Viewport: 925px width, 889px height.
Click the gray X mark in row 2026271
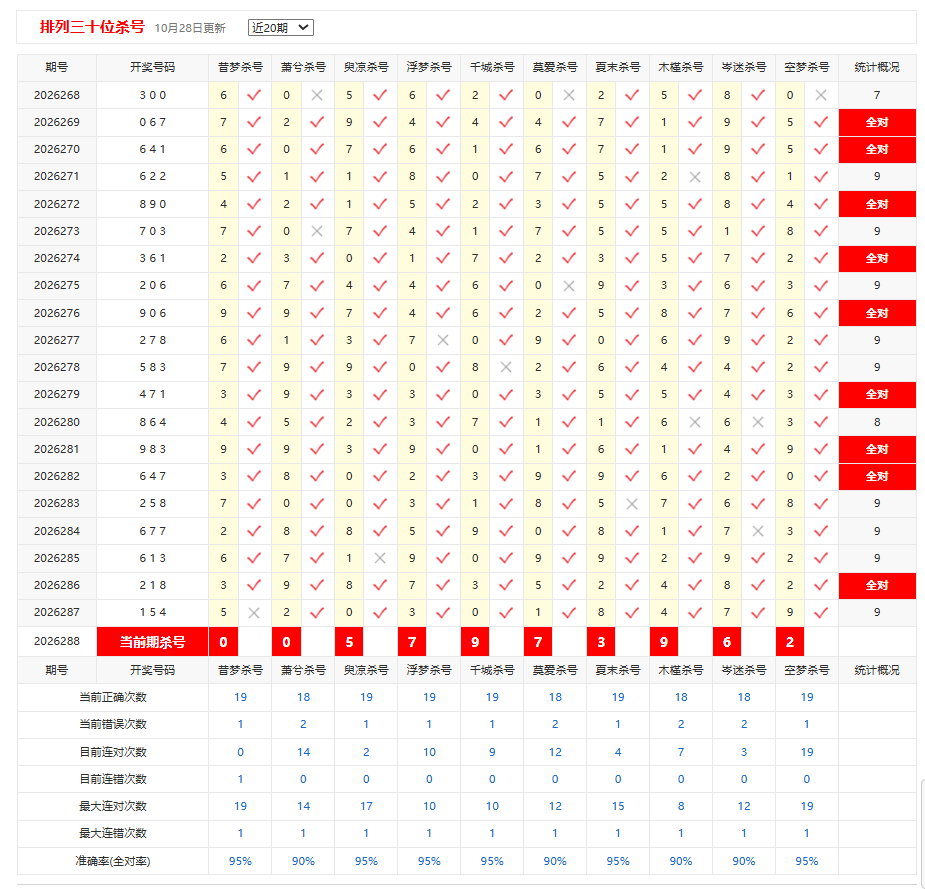pos(695,177)
